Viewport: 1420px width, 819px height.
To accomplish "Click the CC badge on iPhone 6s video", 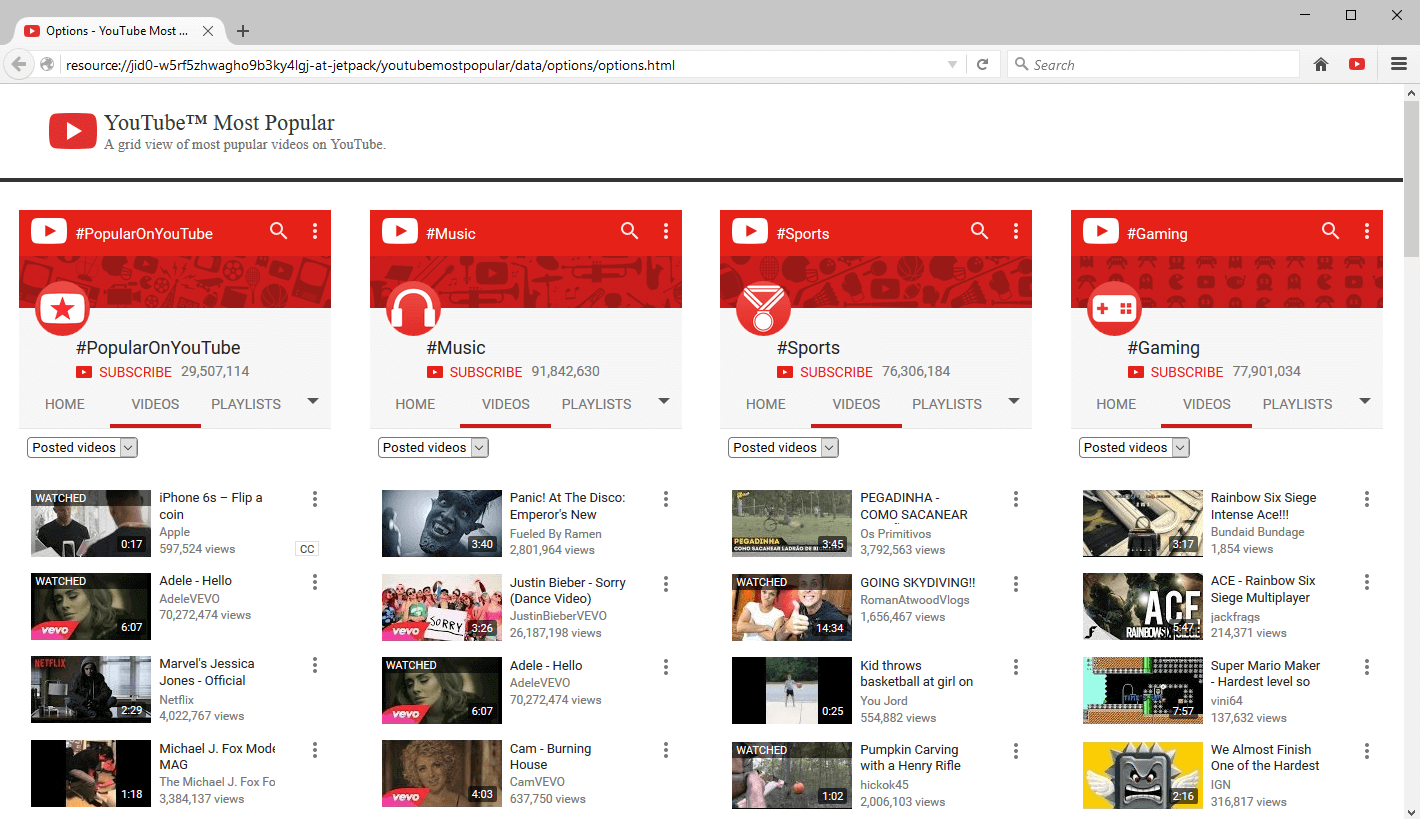I will coord(307,549).
